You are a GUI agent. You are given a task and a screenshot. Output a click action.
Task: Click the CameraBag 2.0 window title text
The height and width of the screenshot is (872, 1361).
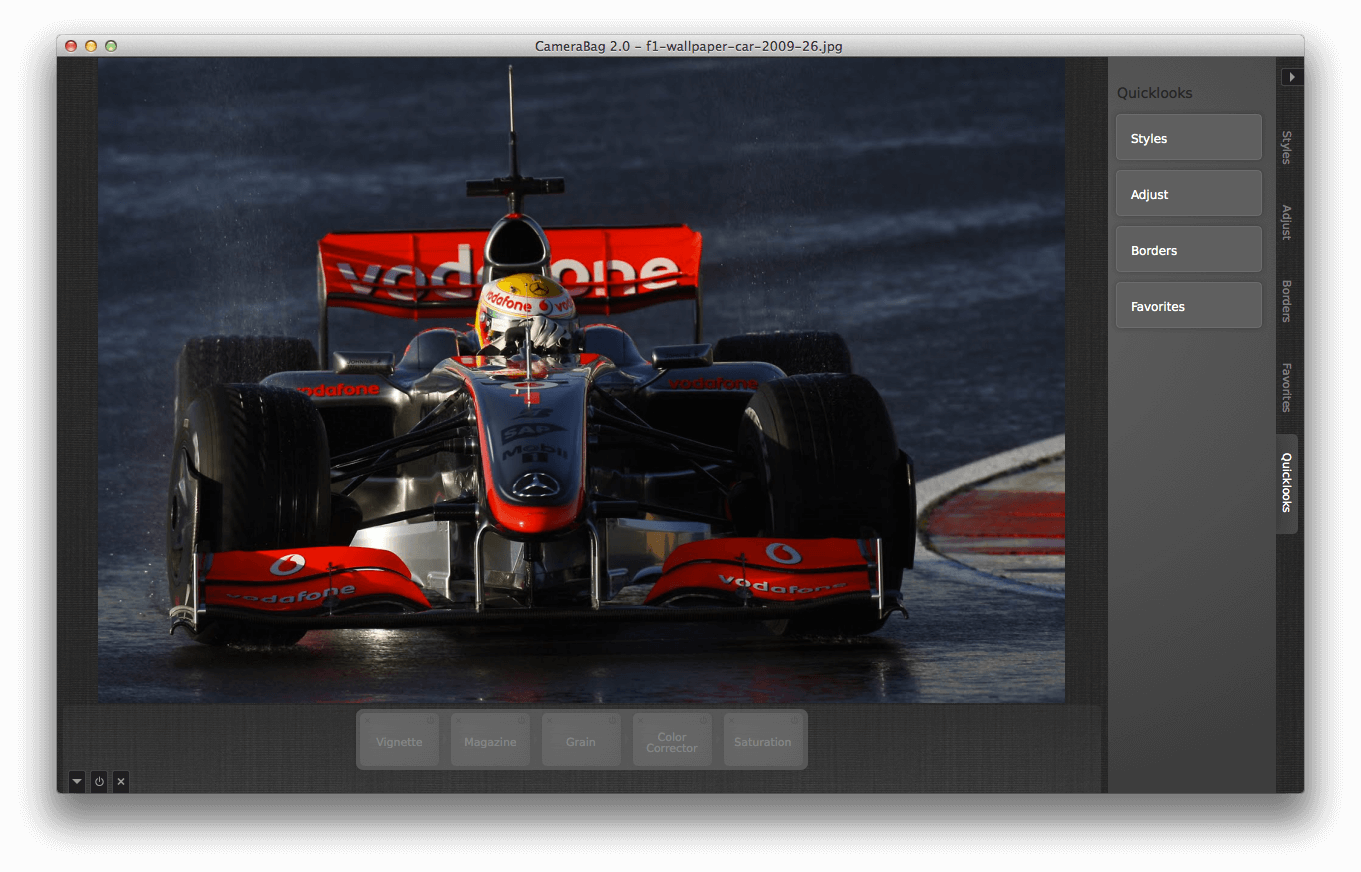pos(689,46)
